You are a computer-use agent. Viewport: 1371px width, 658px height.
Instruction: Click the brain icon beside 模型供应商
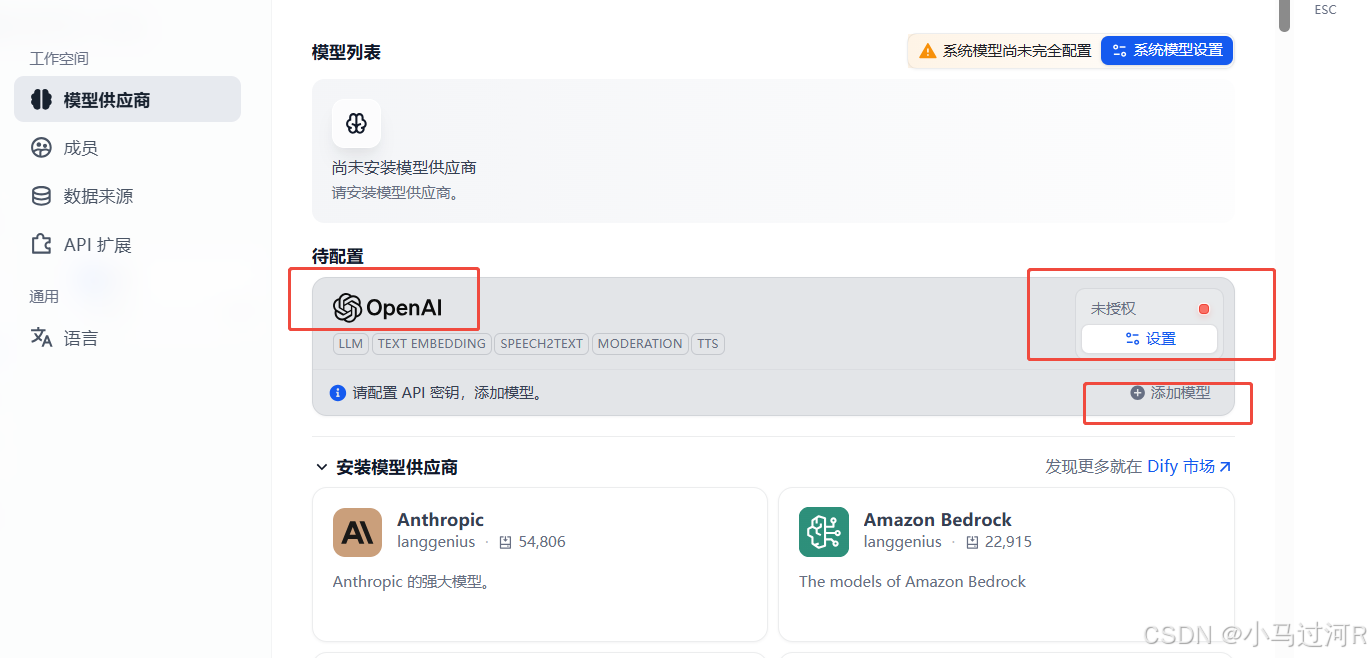(41, 99)
